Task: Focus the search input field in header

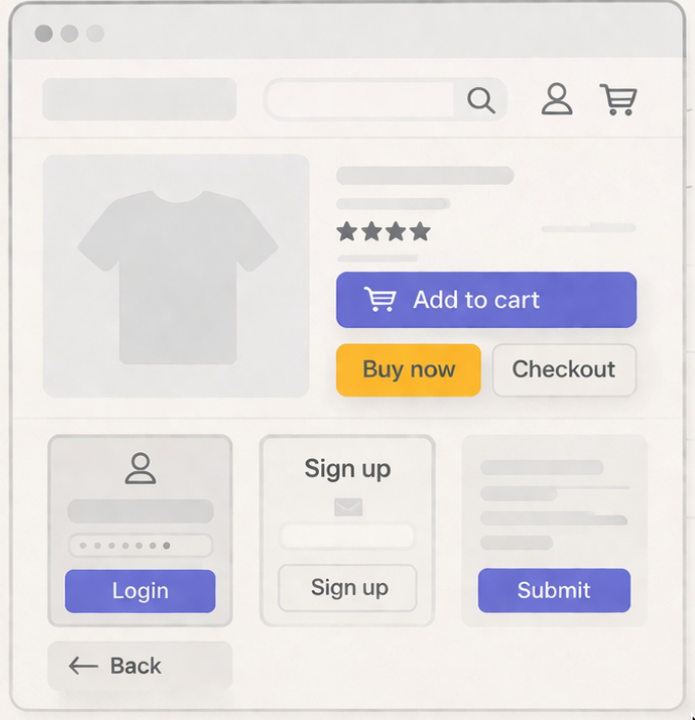Action: [360, 100]
